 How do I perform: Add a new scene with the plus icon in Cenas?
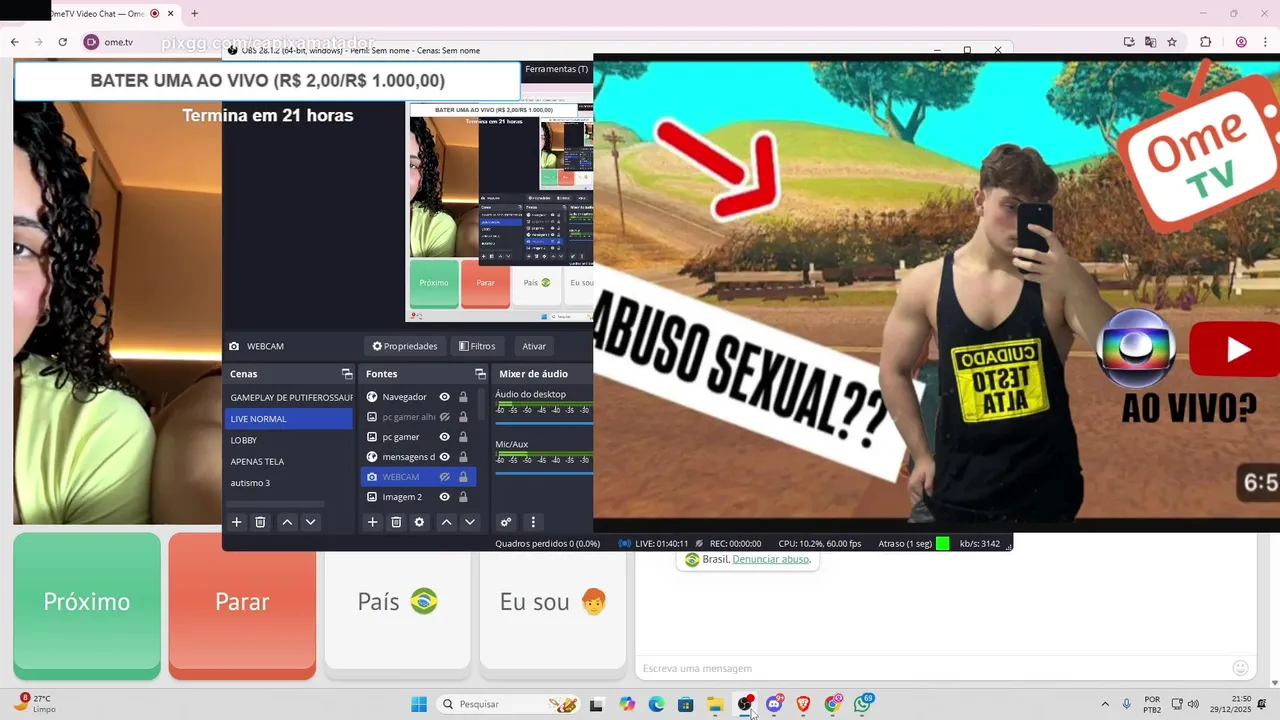[237, 522]
